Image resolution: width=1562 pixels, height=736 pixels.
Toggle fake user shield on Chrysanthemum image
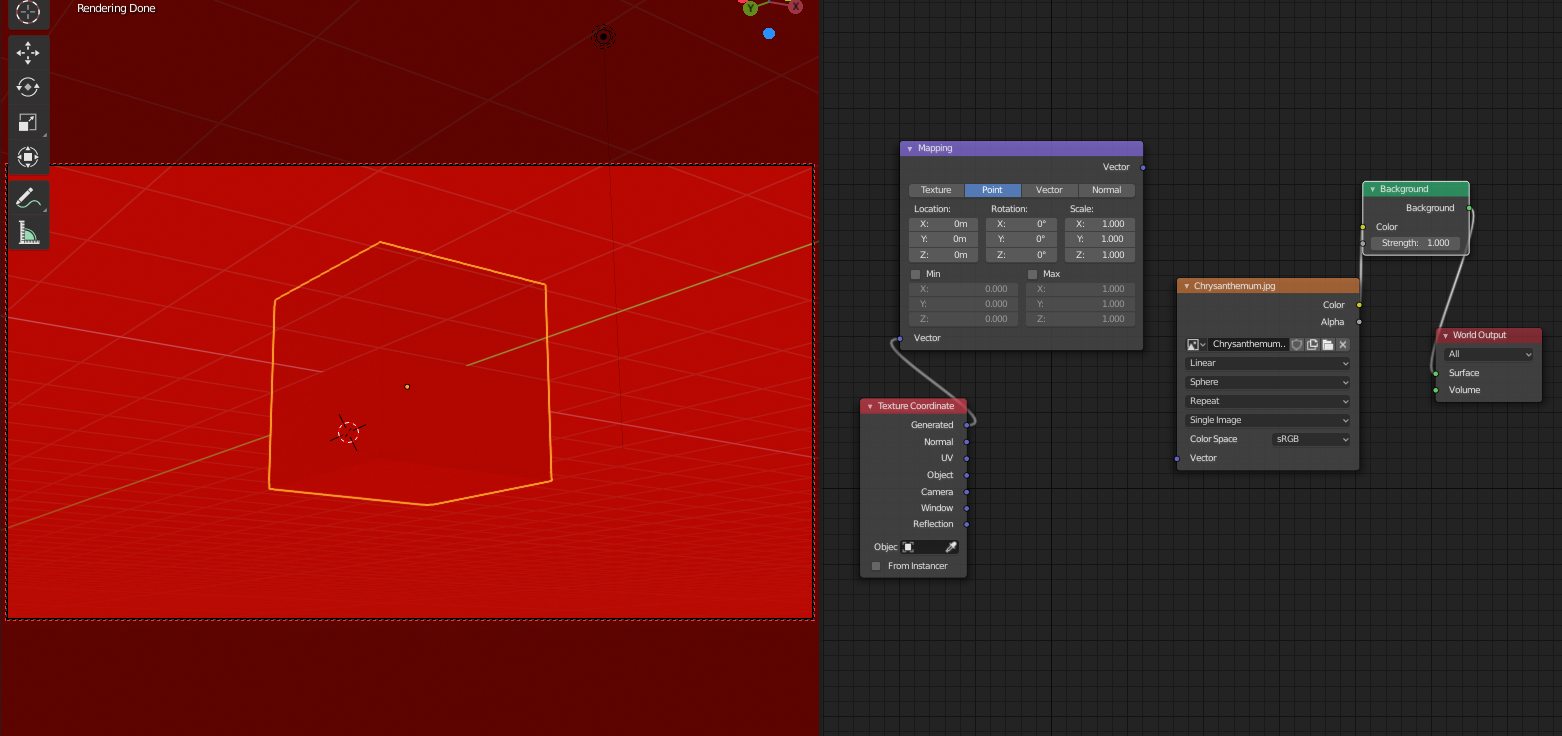click(1297, 344)
